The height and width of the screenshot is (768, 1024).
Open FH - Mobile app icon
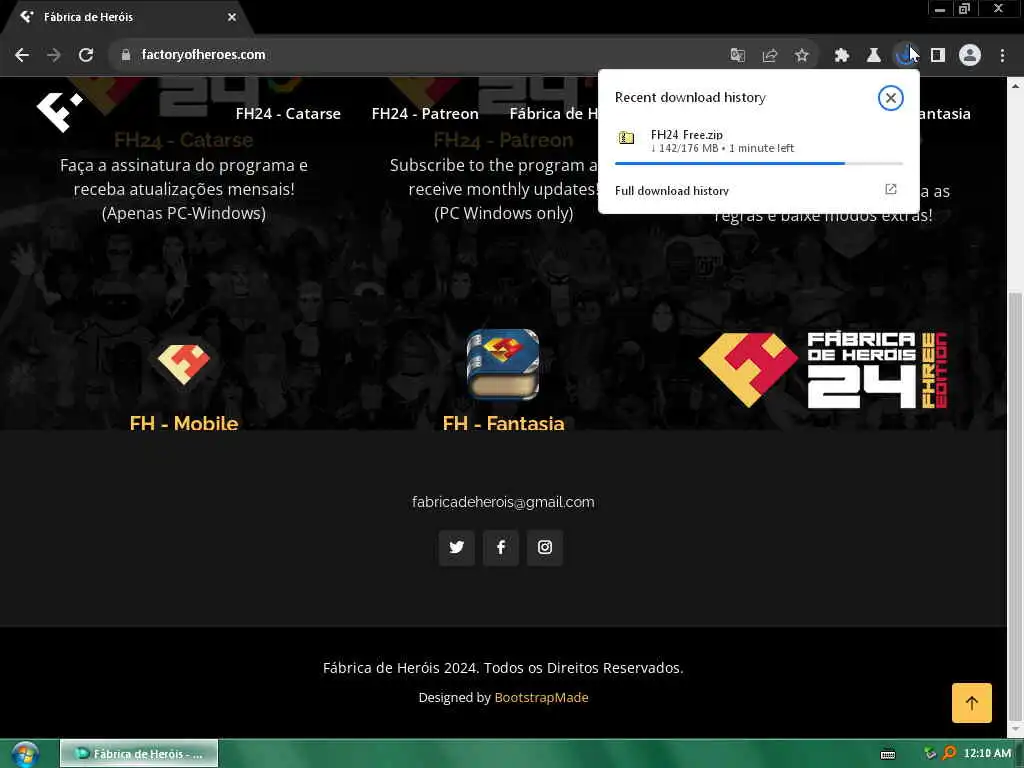[x=184, y=364]
